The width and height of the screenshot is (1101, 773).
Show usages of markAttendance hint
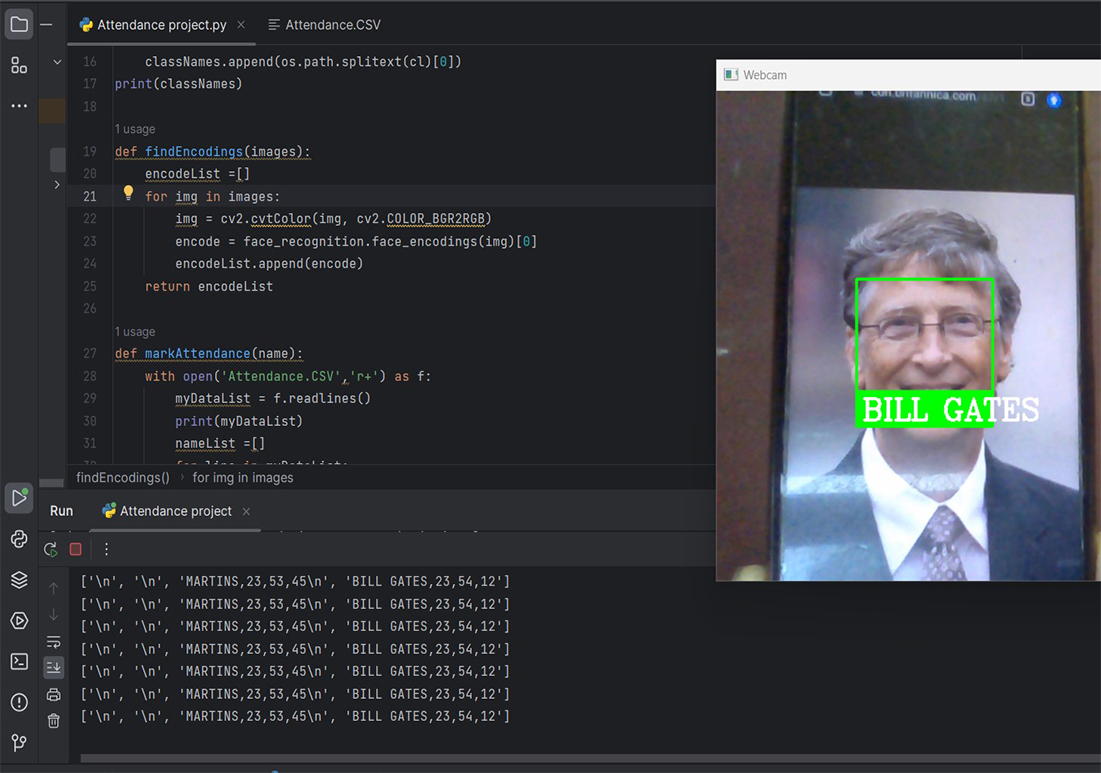[135, 331]
